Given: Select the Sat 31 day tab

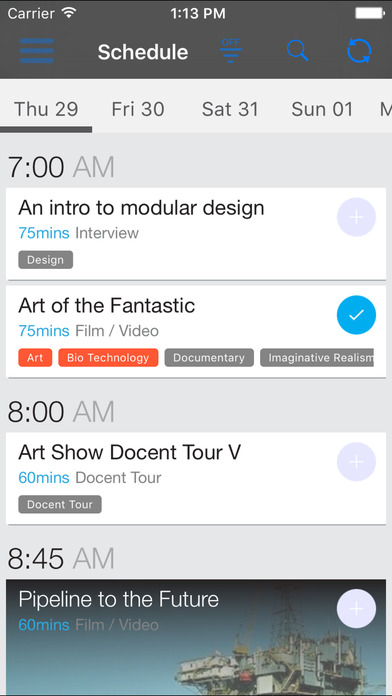Looking at the screenshot, I should point(230,109).
